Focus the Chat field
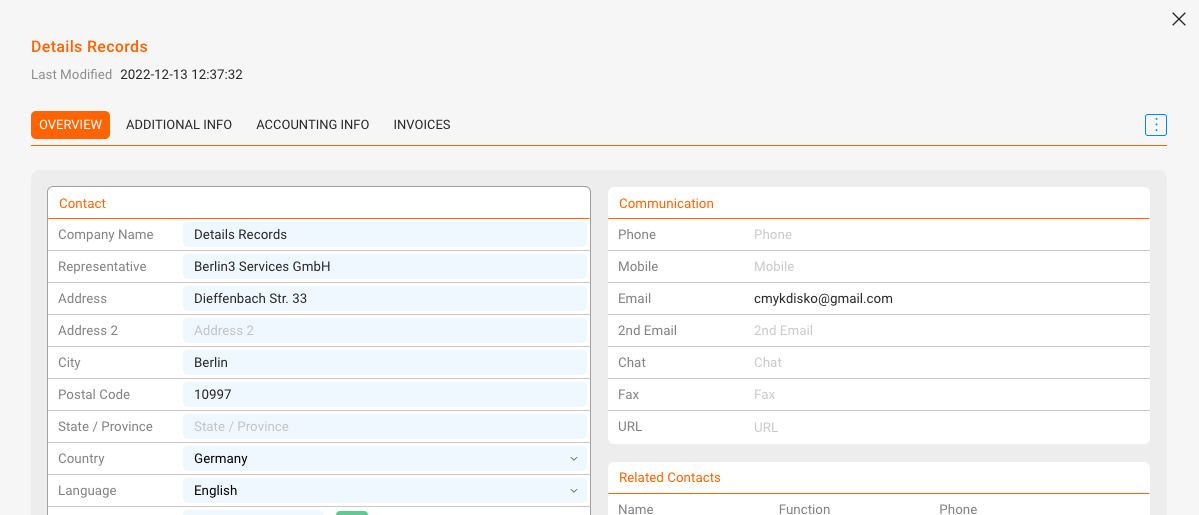The image size is (1199, 515). tap(947, 363)
